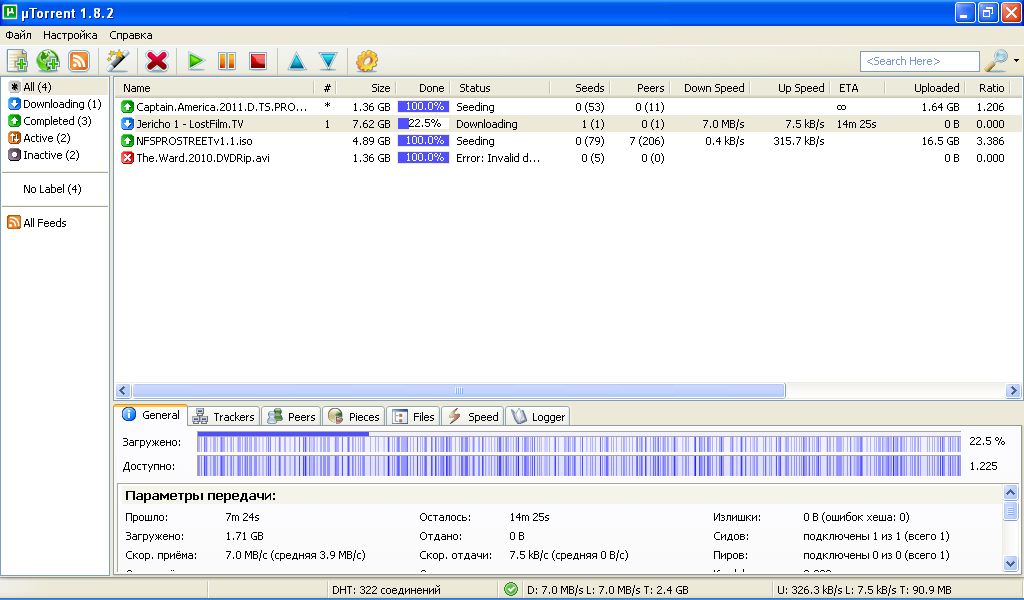Select The.Ward.2010.DVDRip.avi torrent
The height and width of the screenshot is (600, 1024).
568,157
